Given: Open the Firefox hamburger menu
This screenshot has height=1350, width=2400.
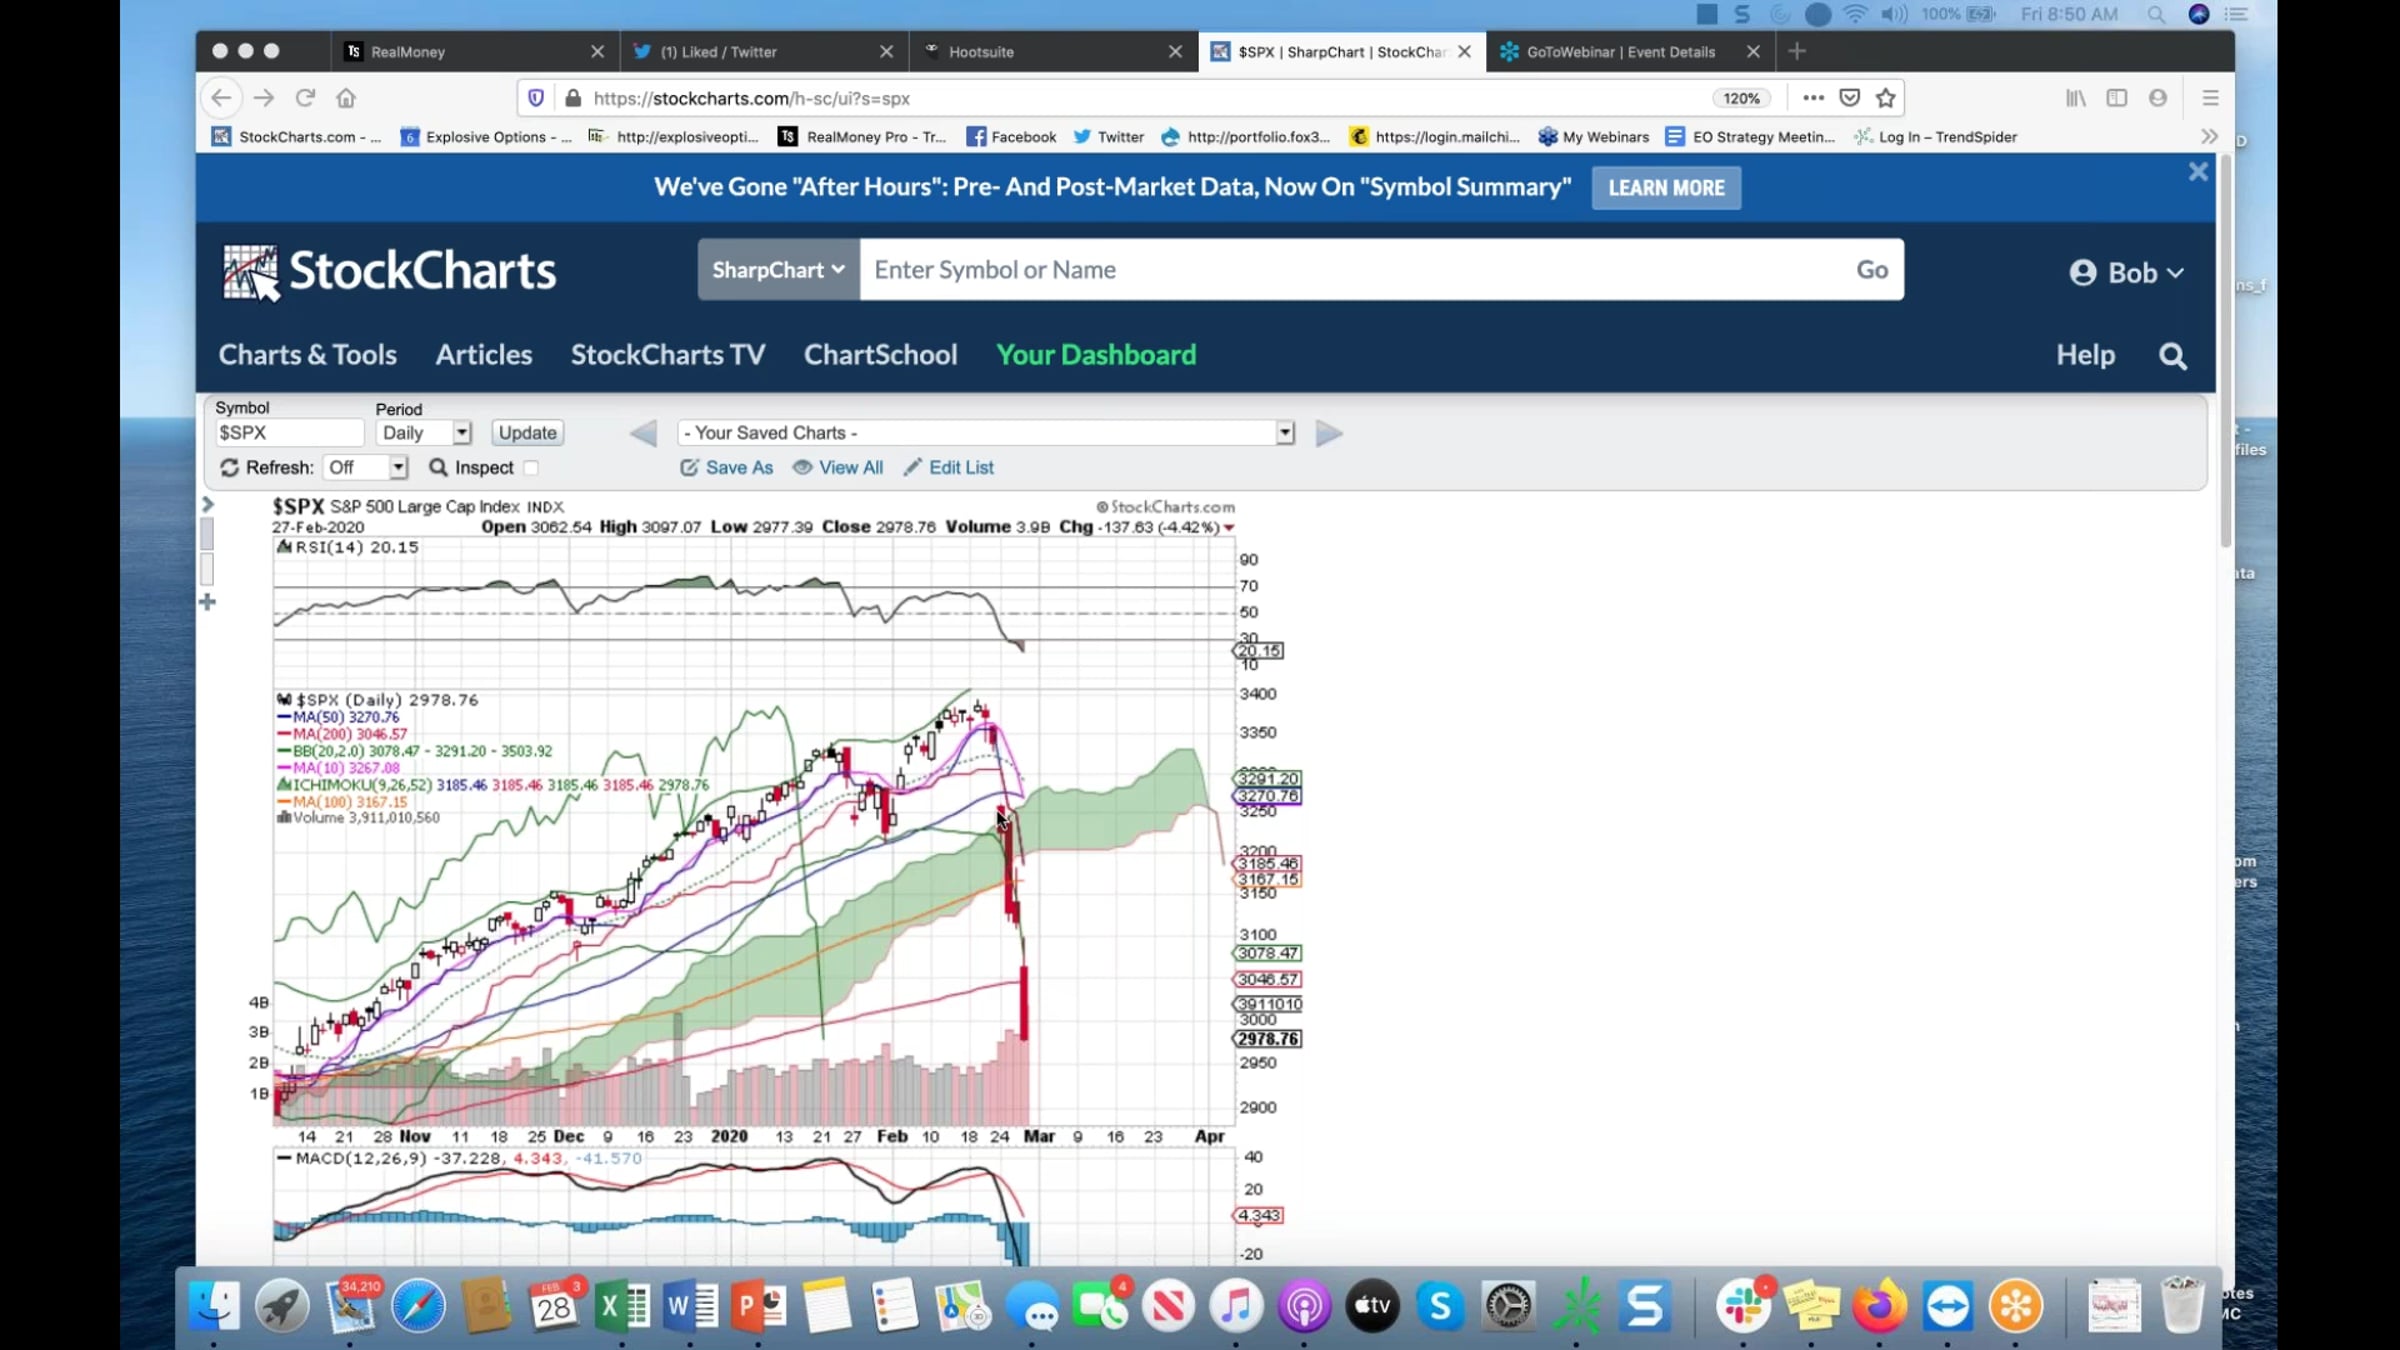Looking at the screenshot, I should 2210,98.
